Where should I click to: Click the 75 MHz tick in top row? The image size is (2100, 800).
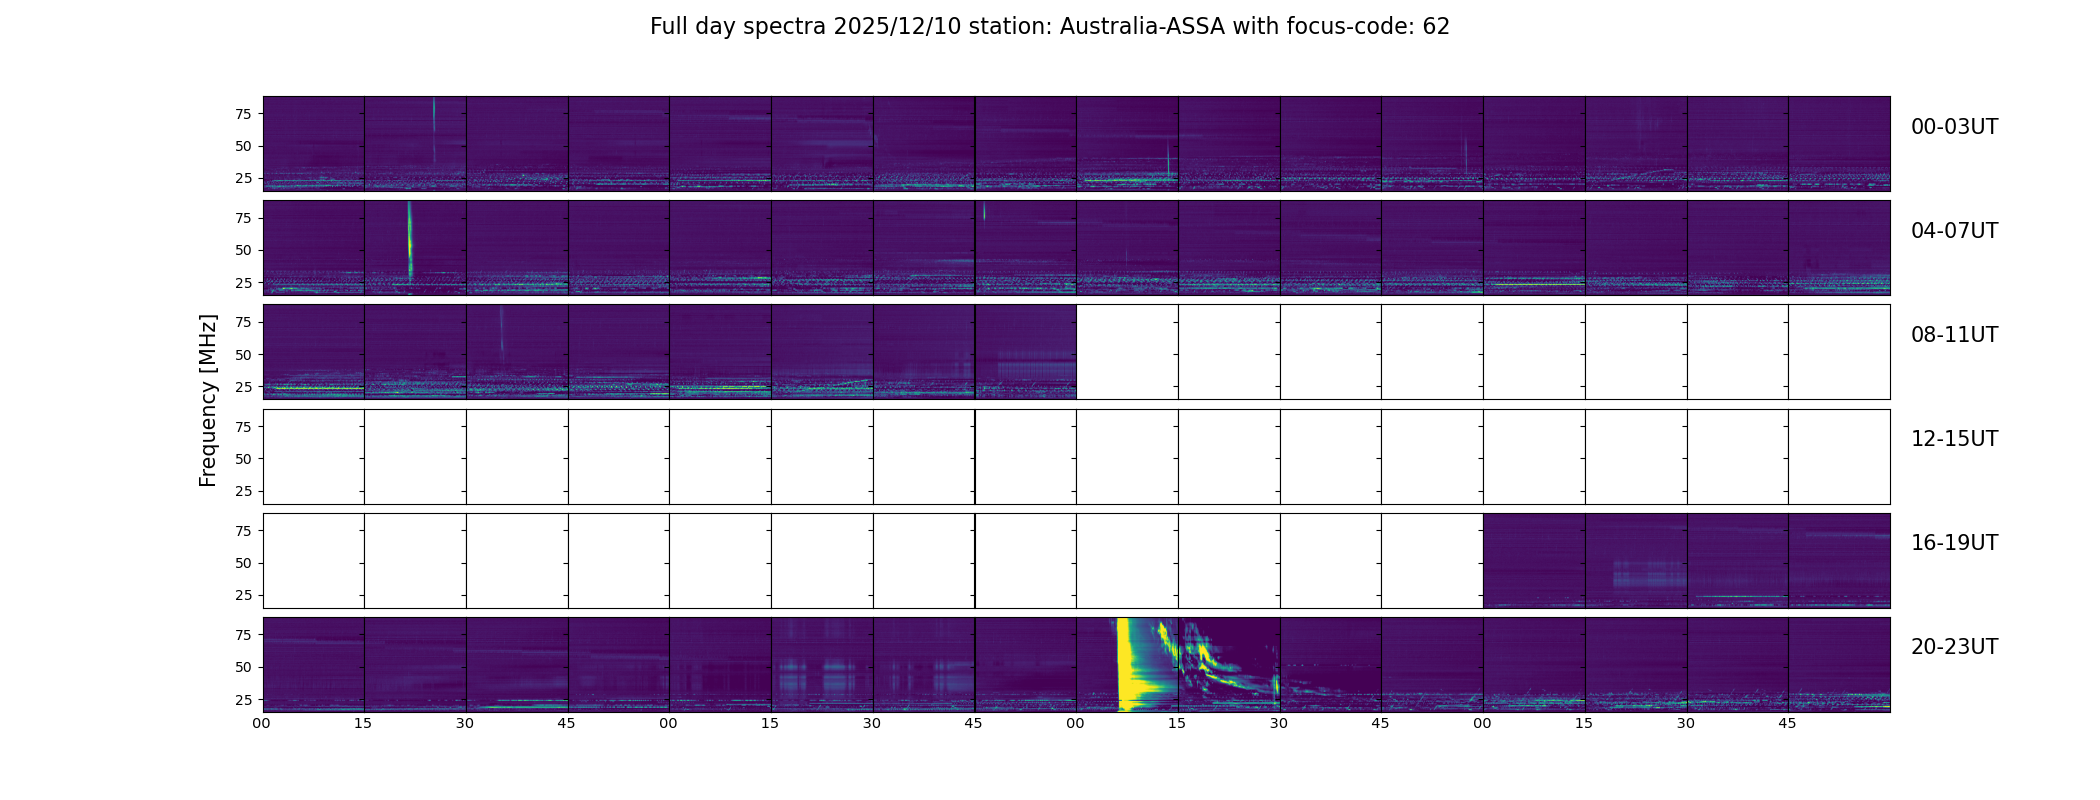click(x=243, y=114)
